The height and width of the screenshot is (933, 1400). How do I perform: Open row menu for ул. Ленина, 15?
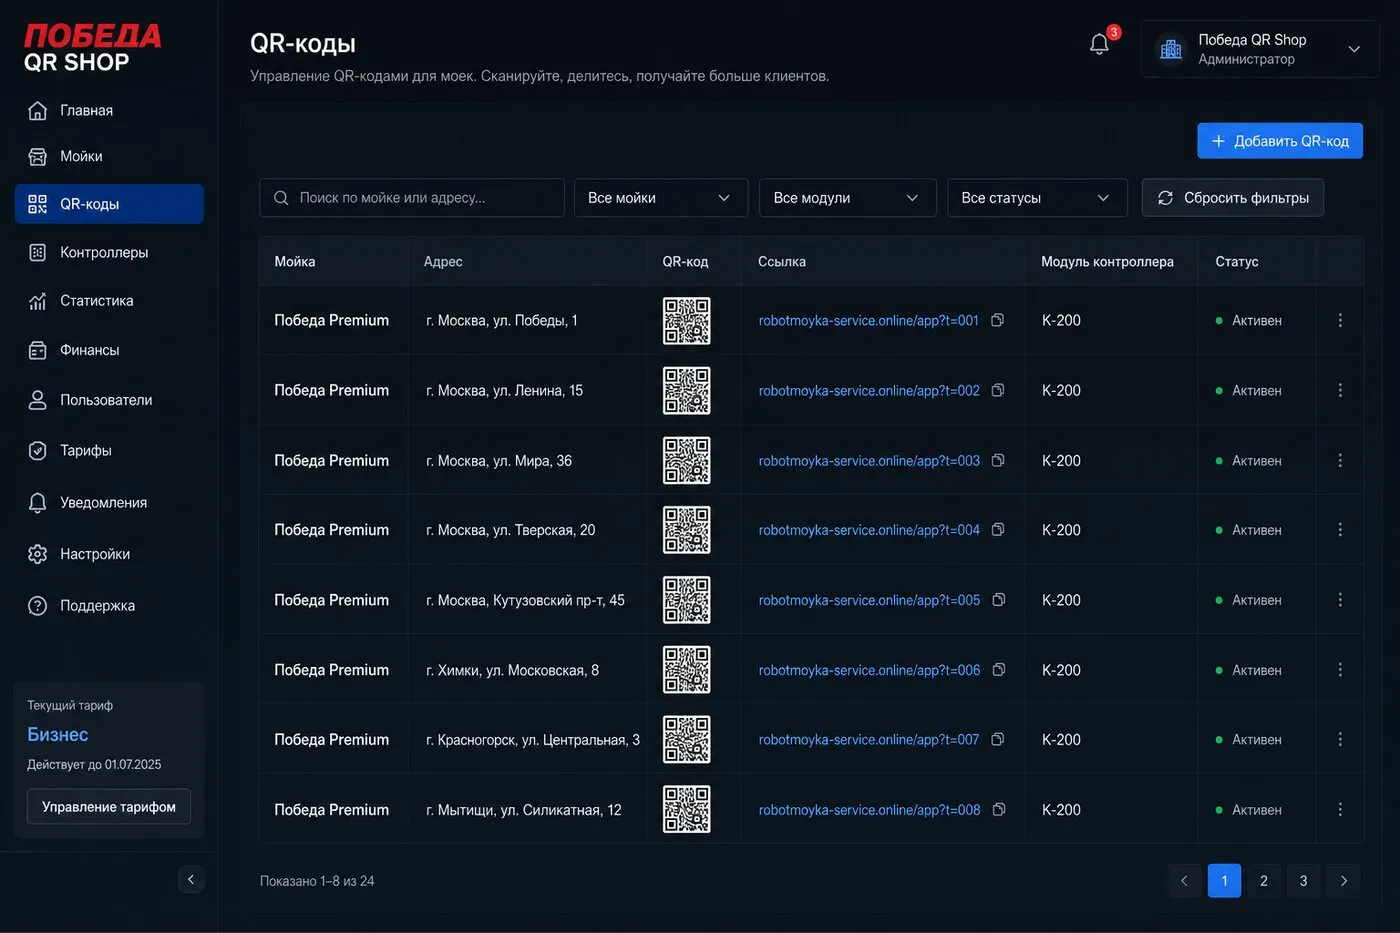[1340, 390]
